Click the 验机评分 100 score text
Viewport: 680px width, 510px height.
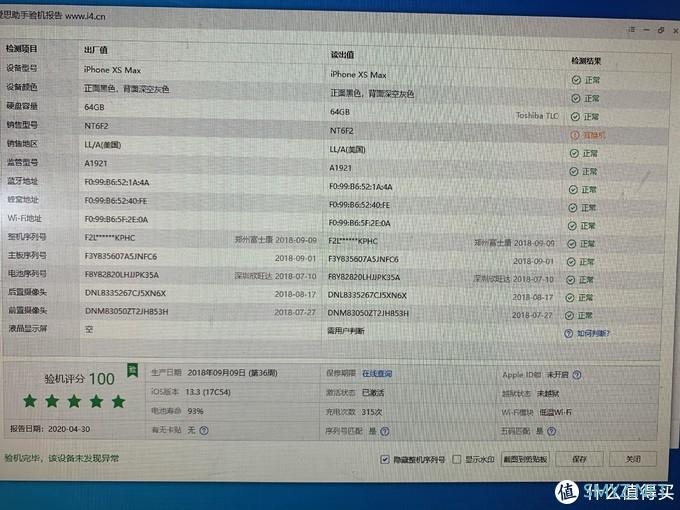click(x=79, y=379)
